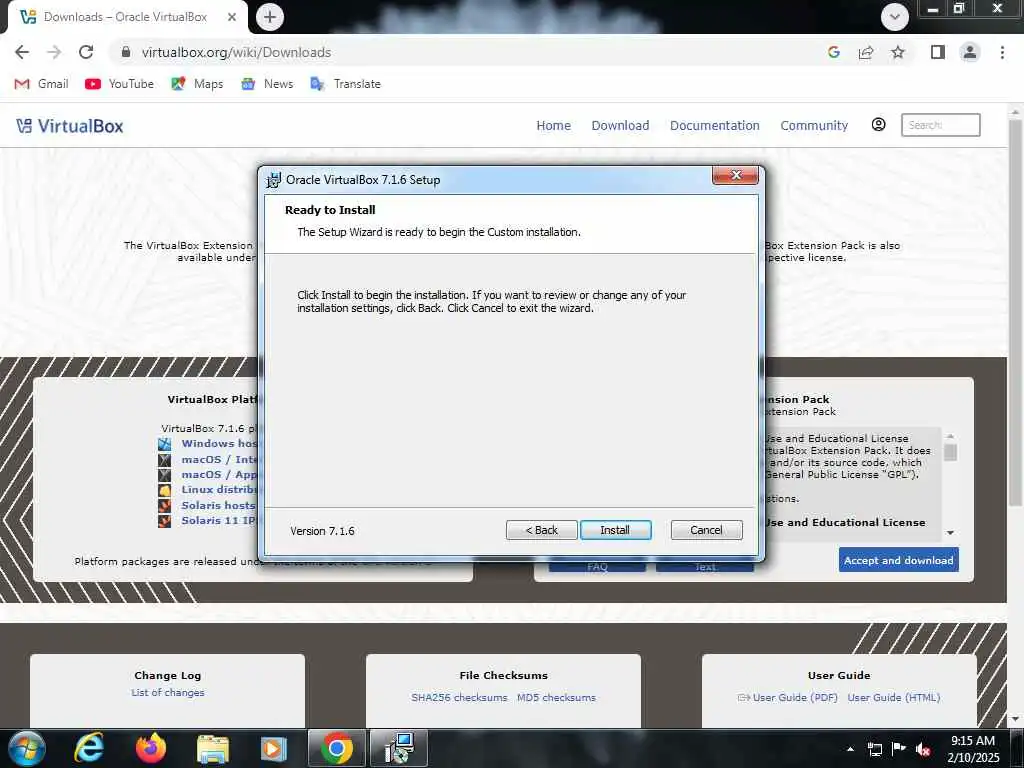Click the site Search field
Image resolution: width=1024 pixels, height=768 pixels.
point(940,125)
